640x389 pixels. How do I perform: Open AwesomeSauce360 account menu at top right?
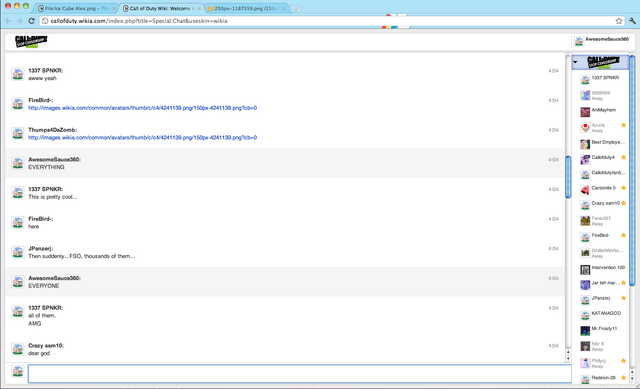point(601,40)
